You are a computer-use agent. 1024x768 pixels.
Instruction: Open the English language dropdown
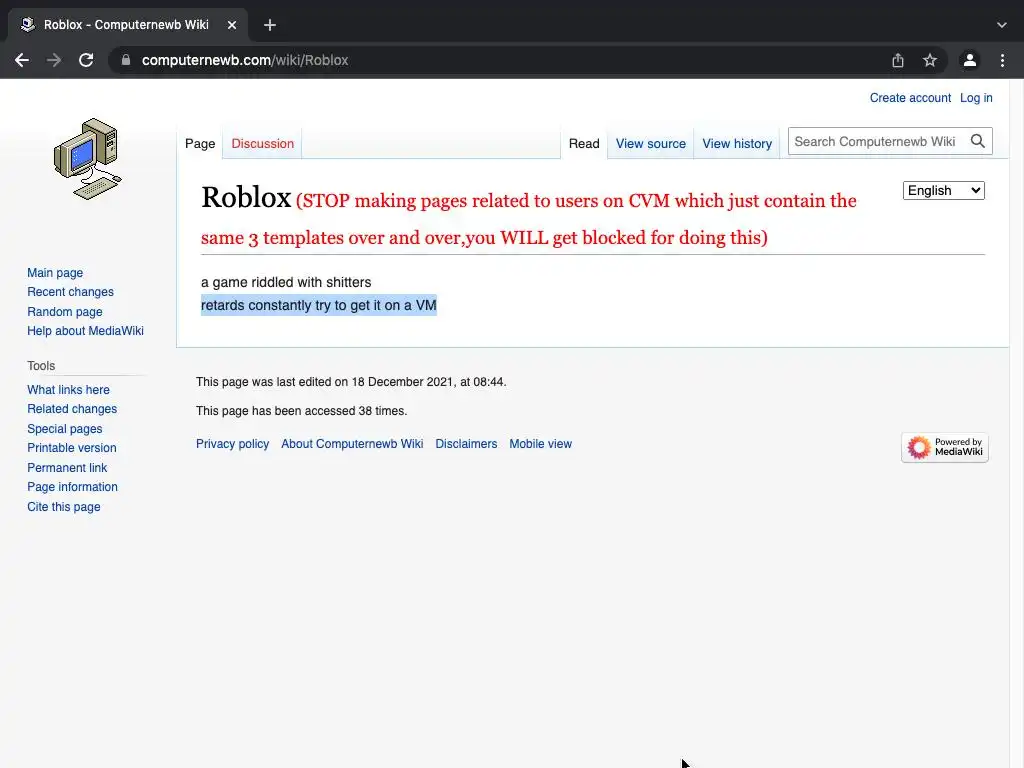click(944, 190)
